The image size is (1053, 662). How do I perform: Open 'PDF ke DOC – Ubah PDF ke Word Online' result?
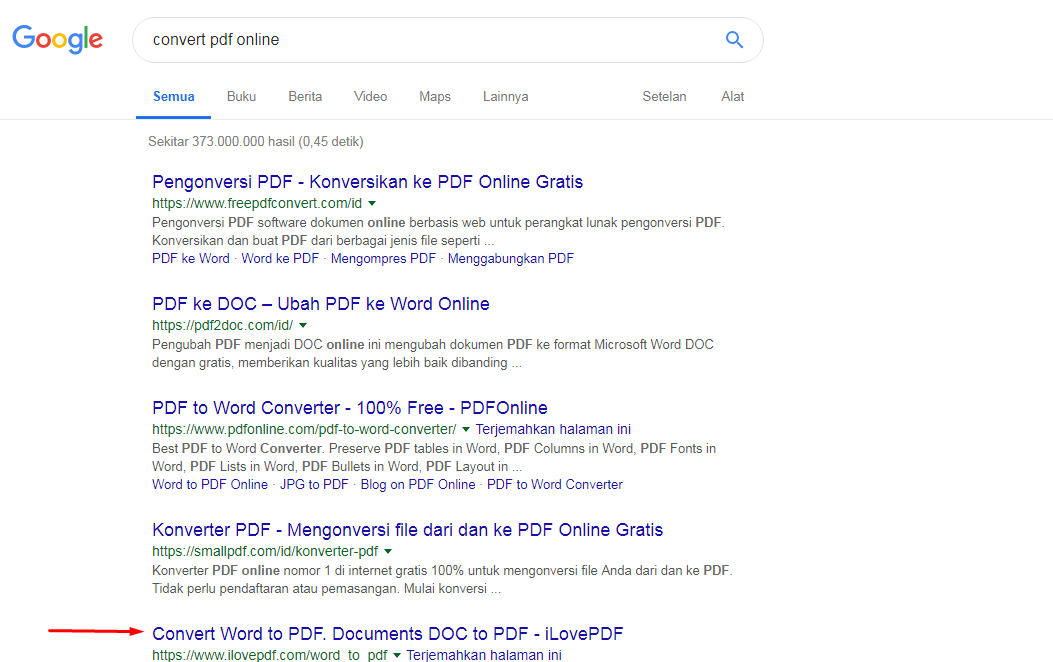(320, 304)
